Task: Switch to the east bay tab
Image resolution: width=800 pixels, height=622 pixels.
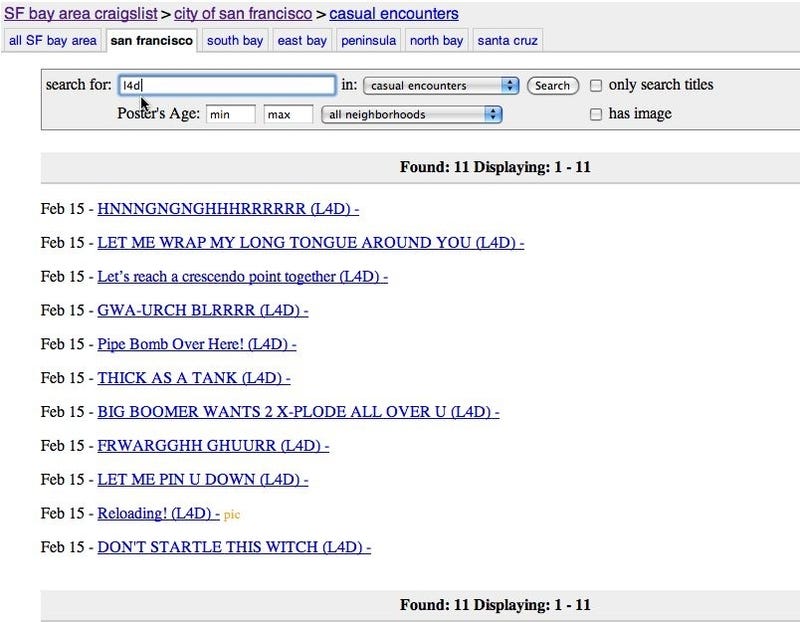Action: click(302, 40)
